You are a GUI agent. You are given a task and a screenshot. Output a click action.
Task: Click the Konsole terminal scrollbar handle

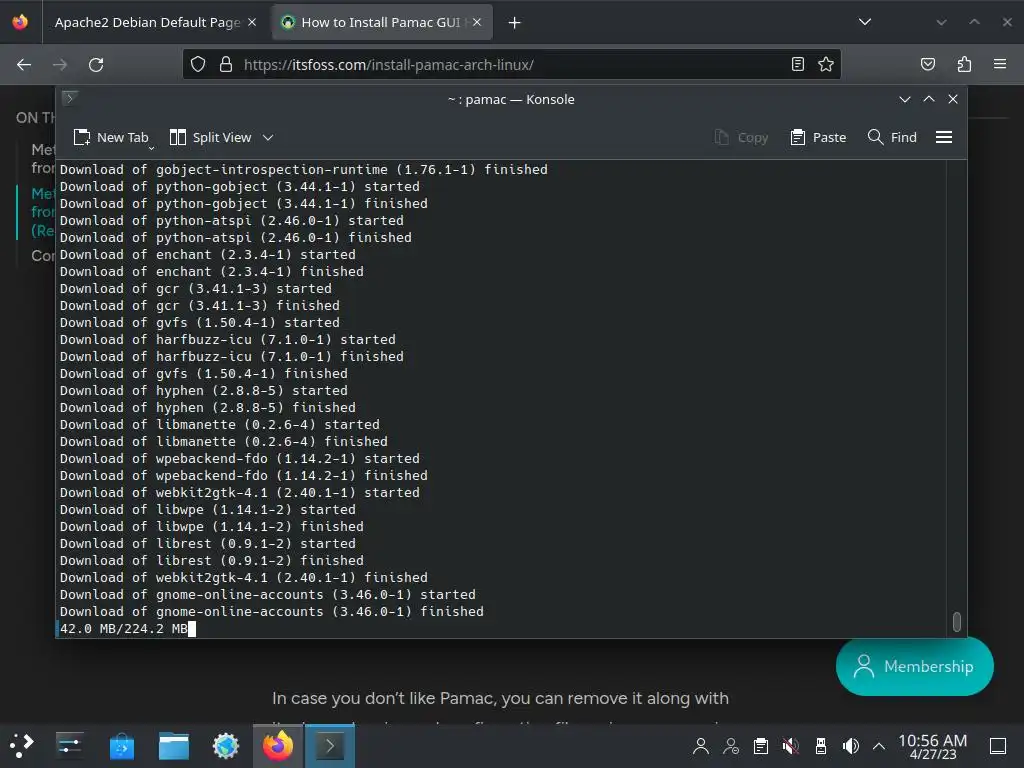click(x=957, y=622)
